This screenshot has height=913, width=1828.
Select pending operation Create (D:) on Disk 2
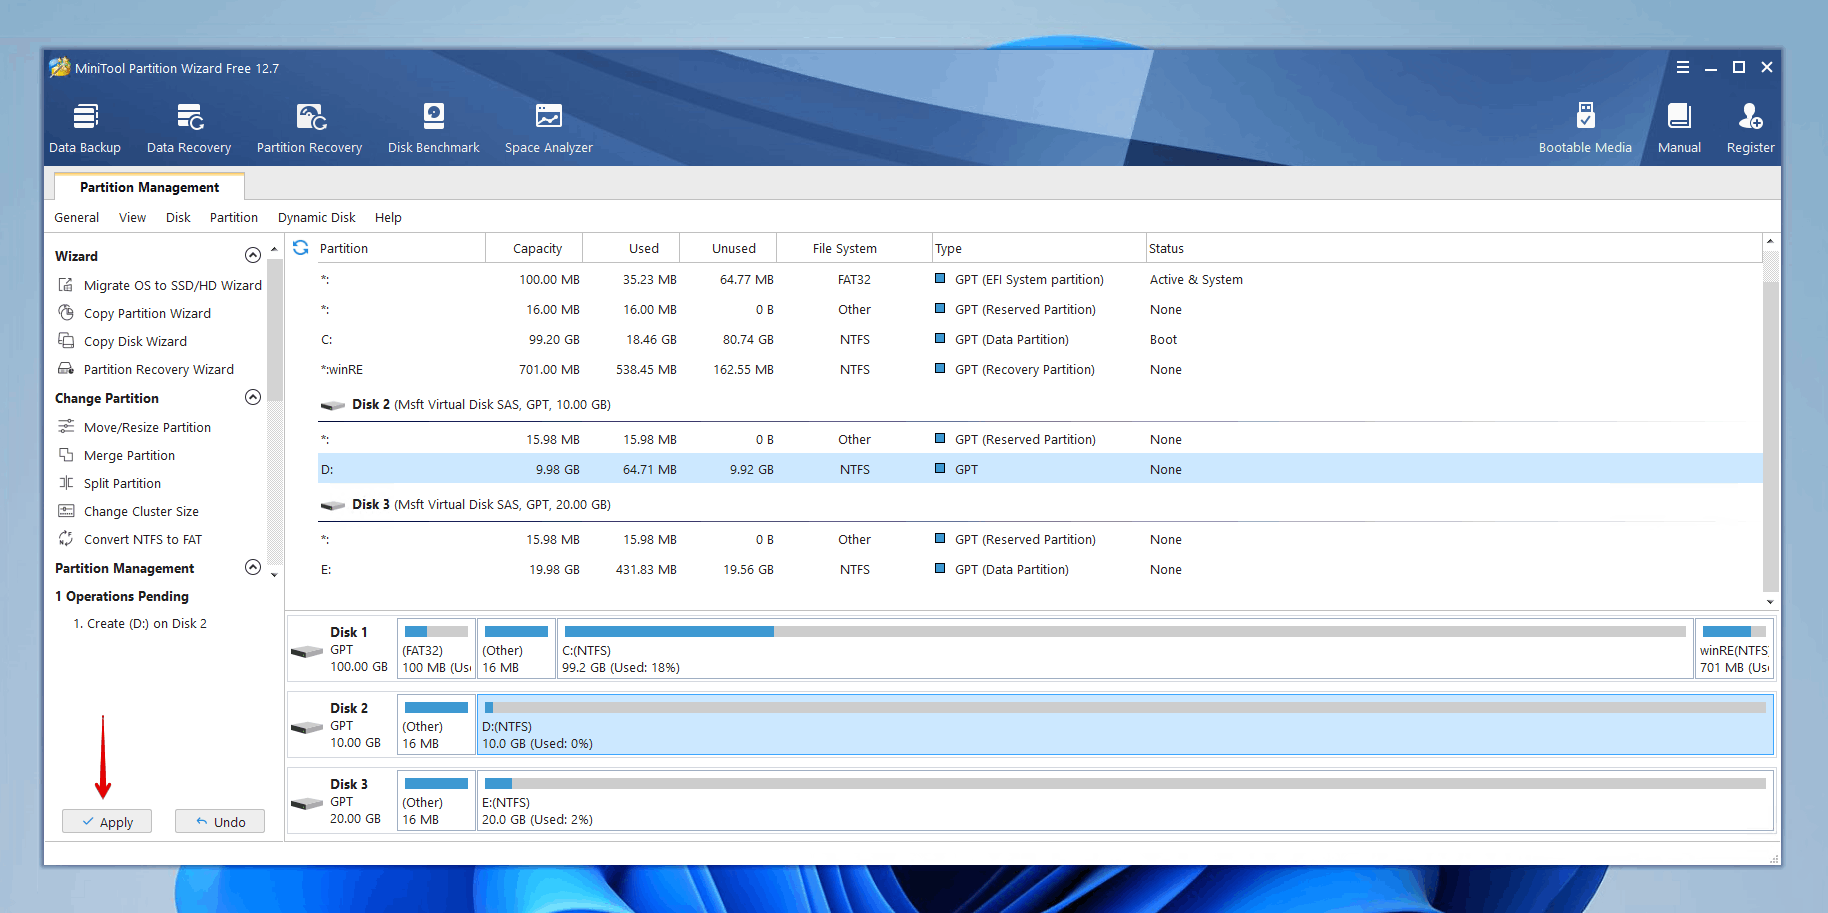click(x=140, y=623)
